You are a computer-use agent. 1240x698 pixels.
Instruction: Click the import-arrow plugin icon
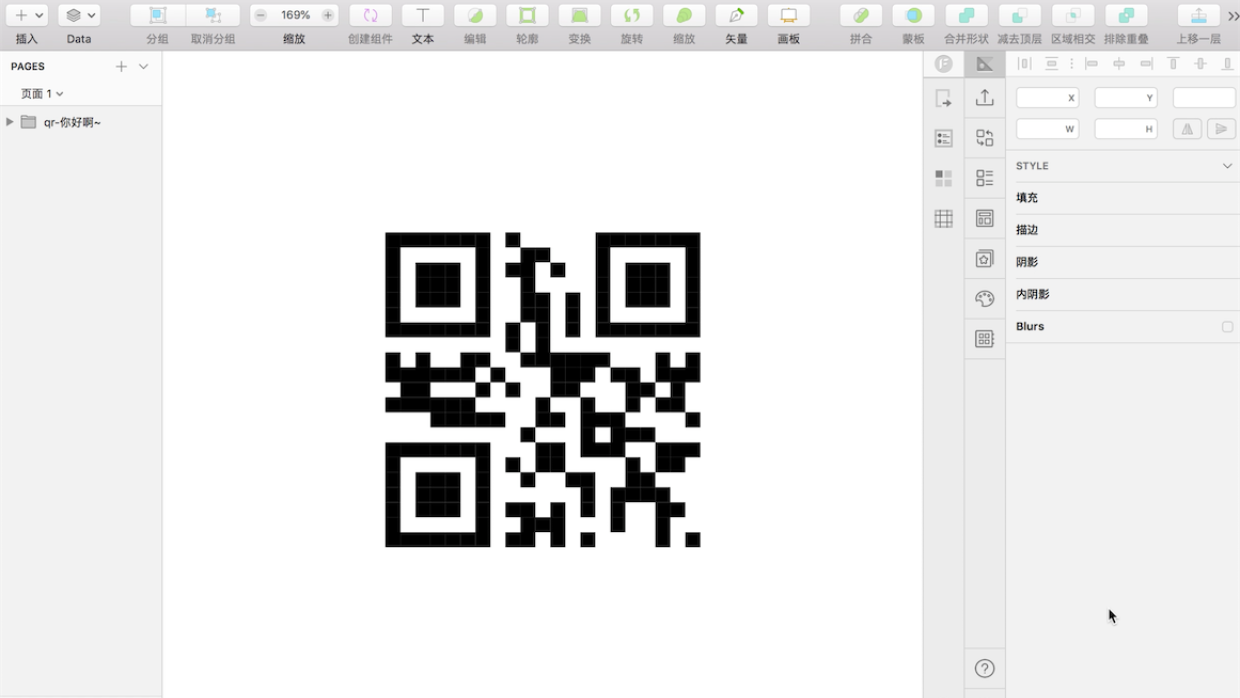(x=943, y=98)
